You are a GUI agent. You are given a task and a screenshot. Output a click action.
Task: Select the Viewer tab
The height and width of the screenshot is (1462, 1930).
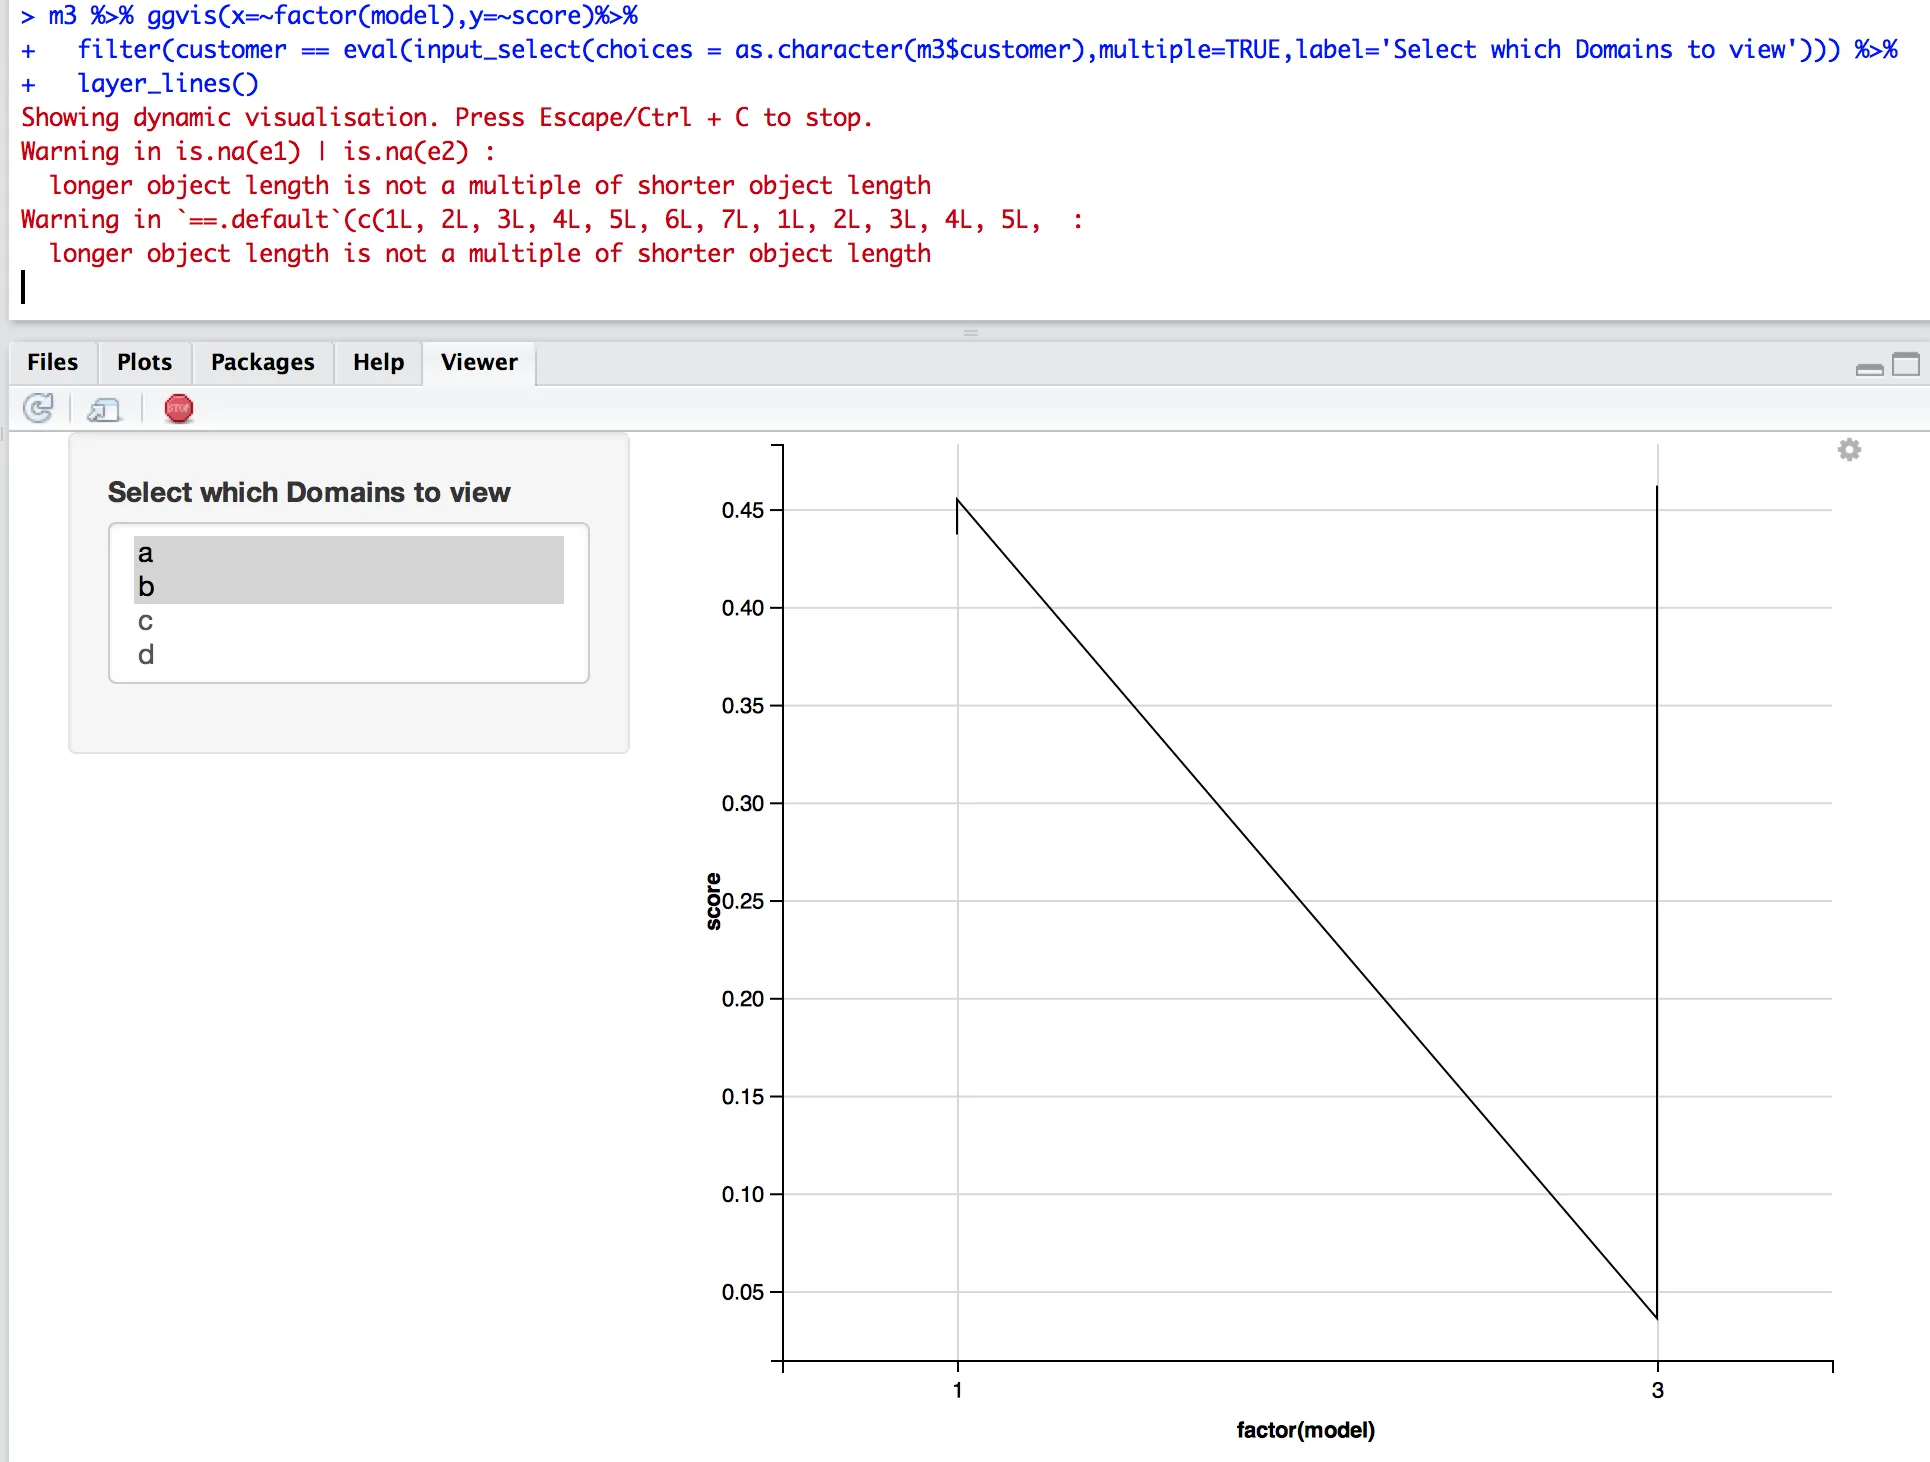pyautogui.click(x=479, y=362)
